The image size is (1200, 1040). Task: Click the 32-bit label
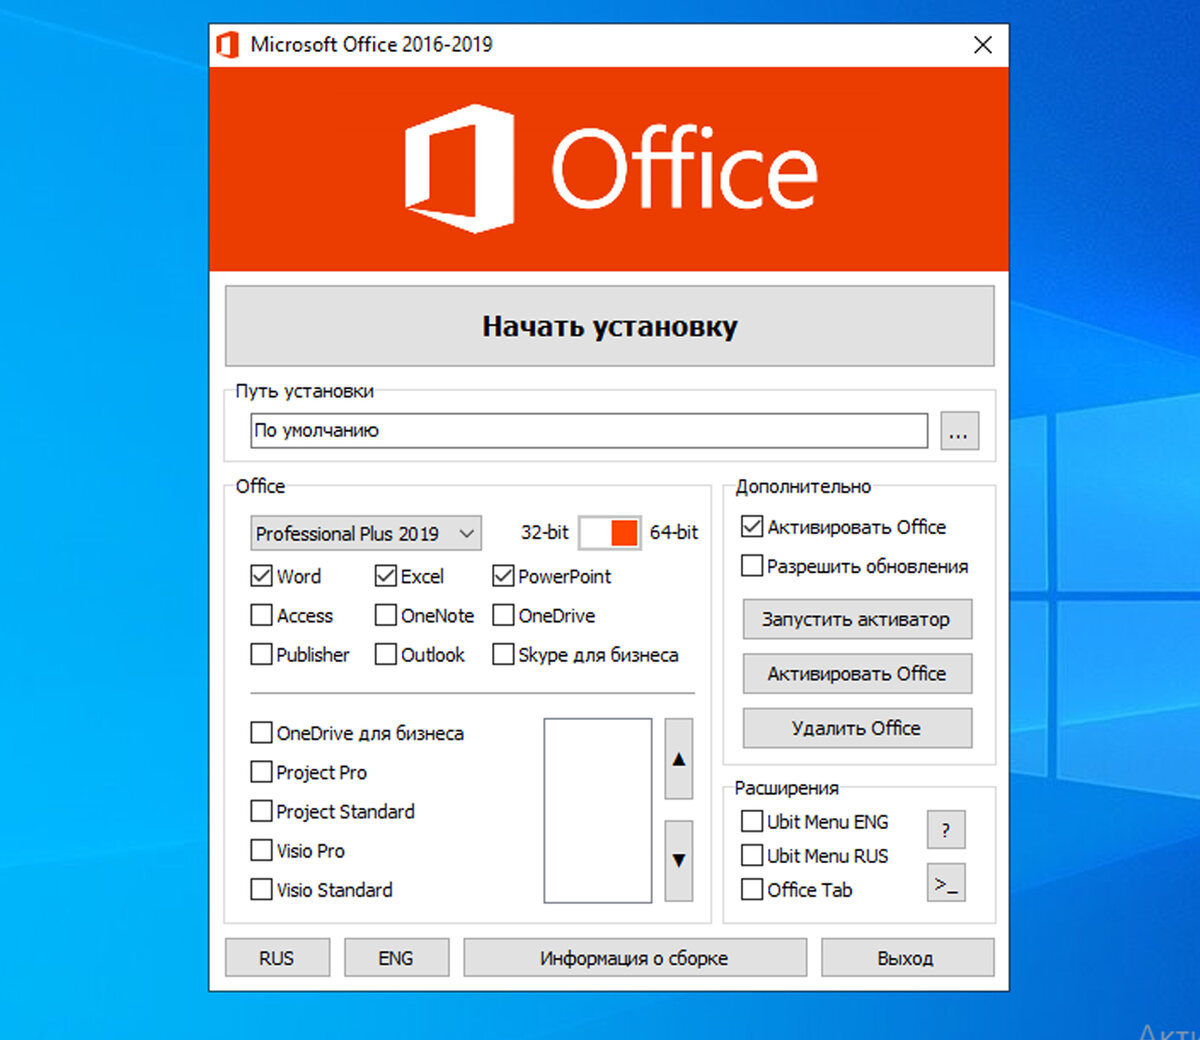[544, 533]
